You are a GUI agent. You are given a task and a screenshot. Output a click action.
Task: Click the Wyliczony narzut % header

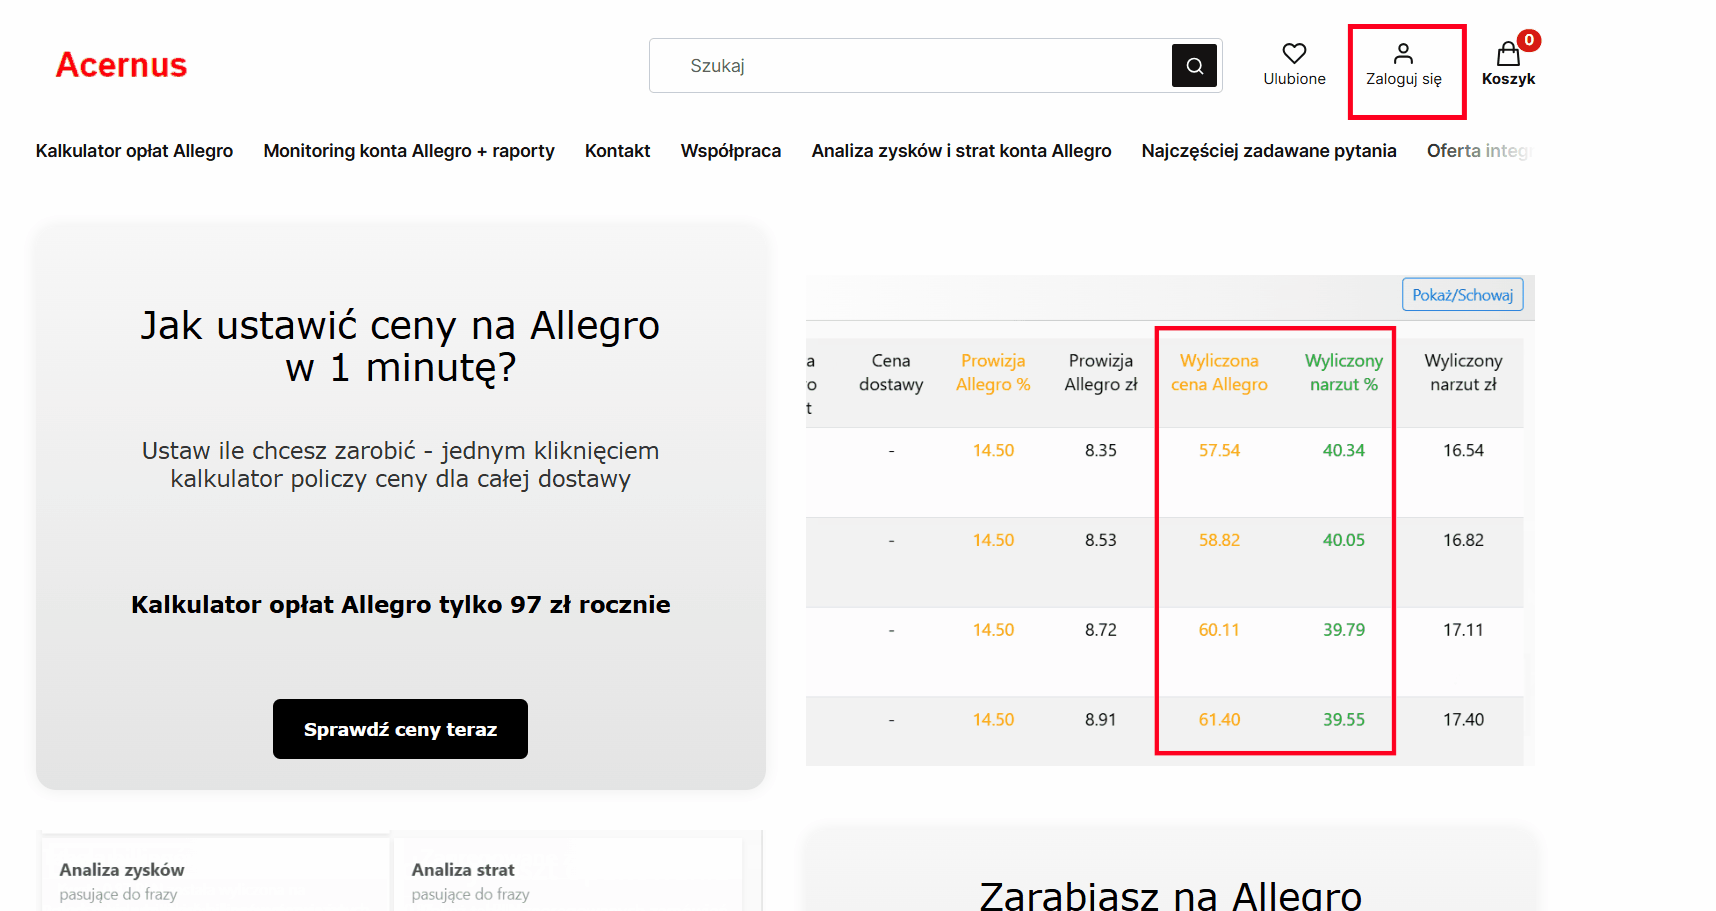1344,373
